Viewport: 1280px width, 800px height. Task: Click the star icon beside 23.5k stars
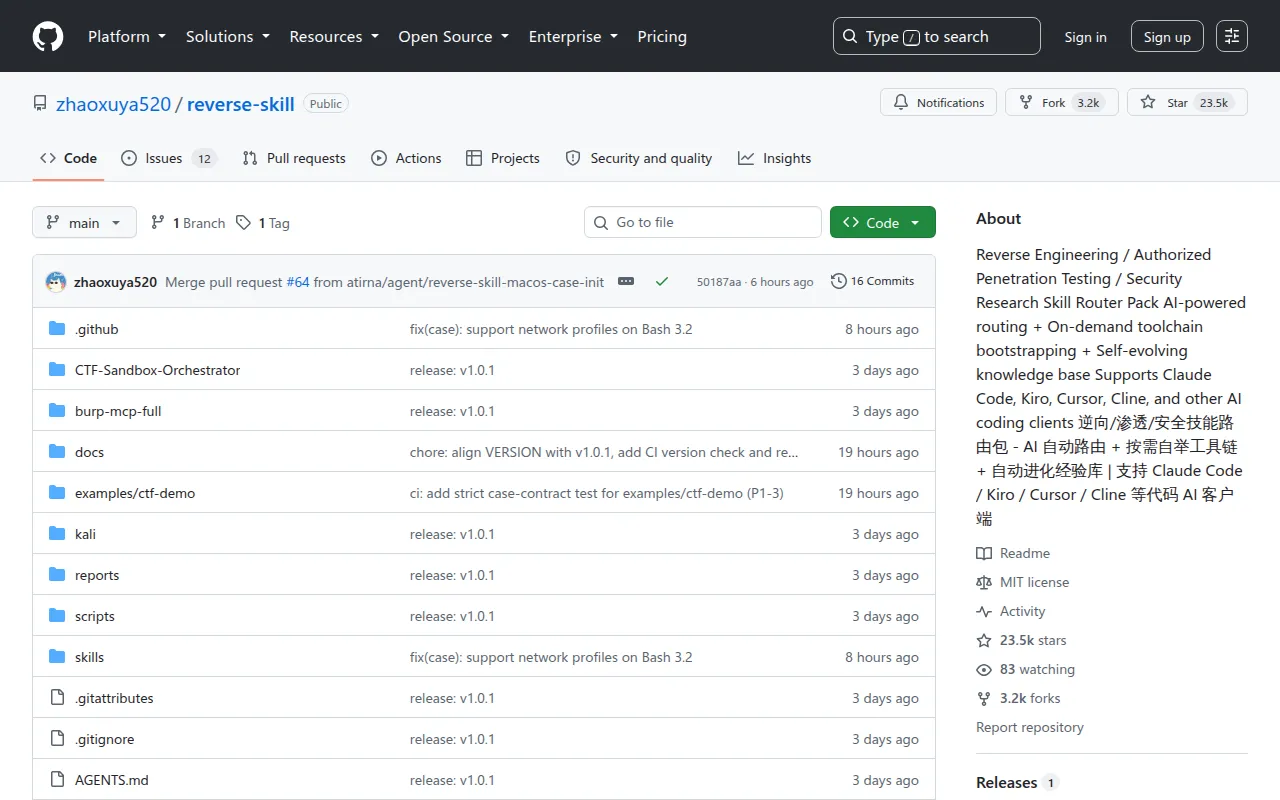[x=984, y=640]
